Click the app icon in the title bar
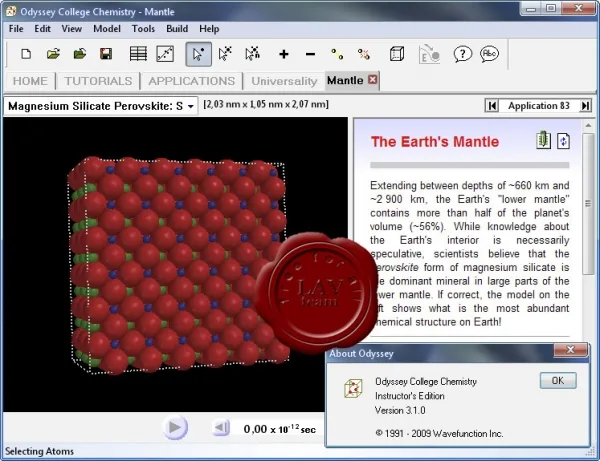 [x=11, y=11]
